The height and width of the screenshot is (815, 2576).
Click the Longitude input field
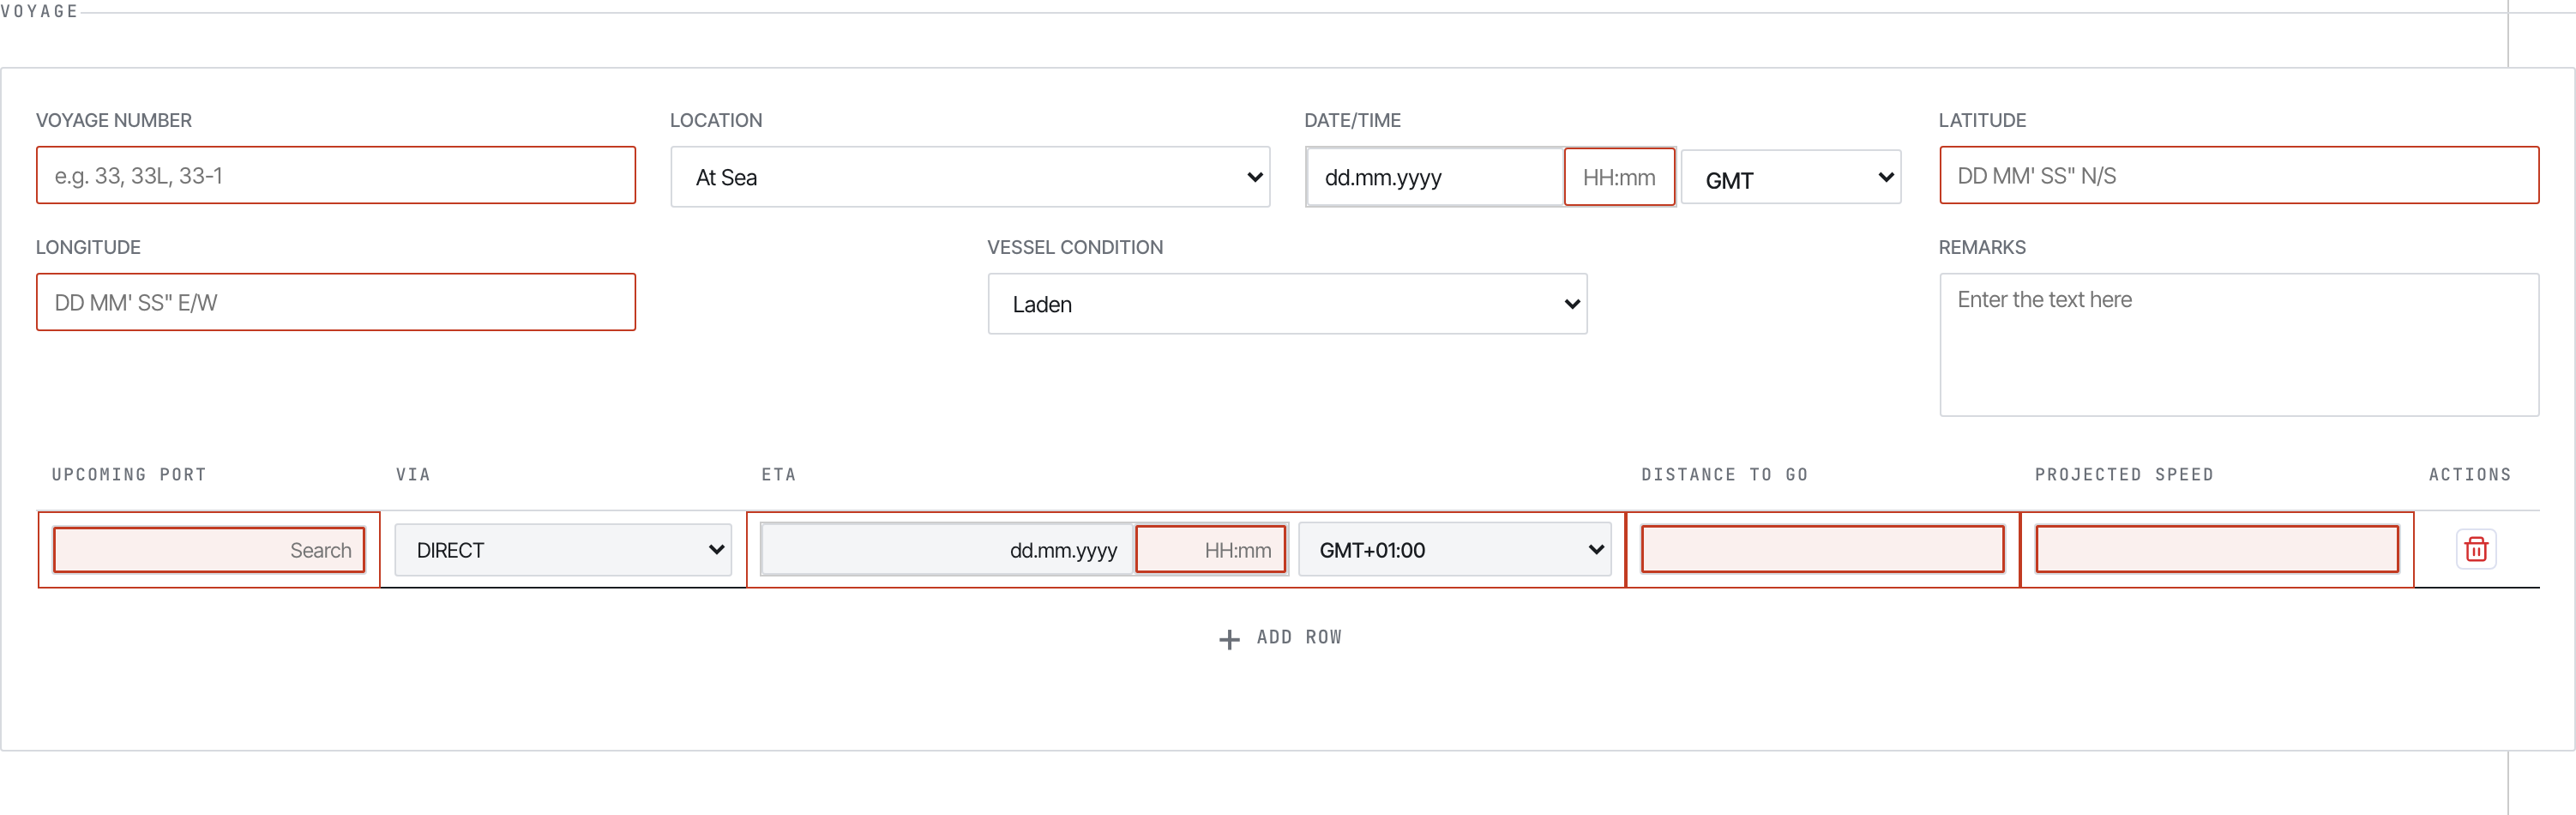(x=336, y=302)
